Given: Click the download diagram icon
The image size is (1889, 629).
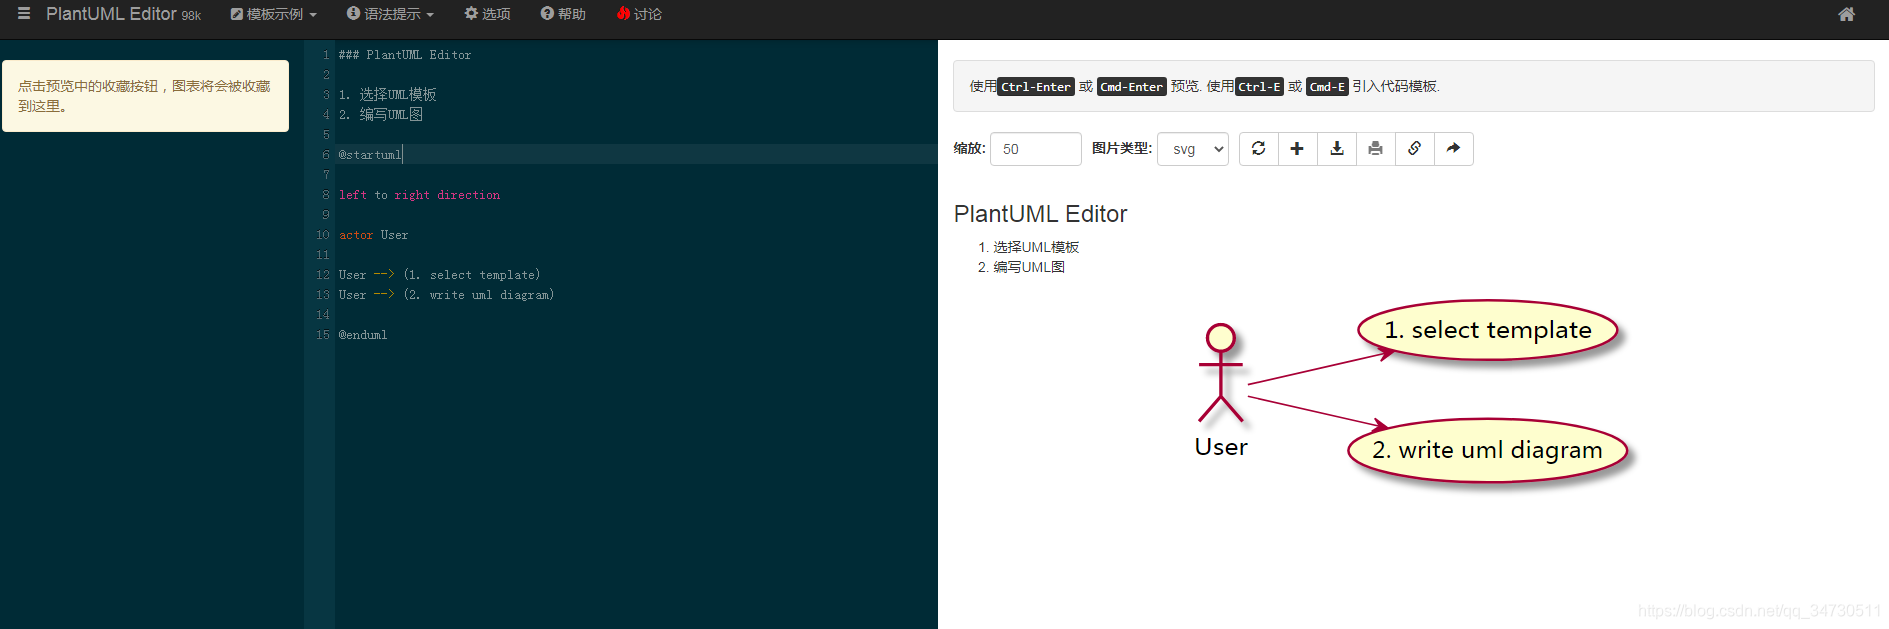Looking at the screenshot, I should point(1336,149).
